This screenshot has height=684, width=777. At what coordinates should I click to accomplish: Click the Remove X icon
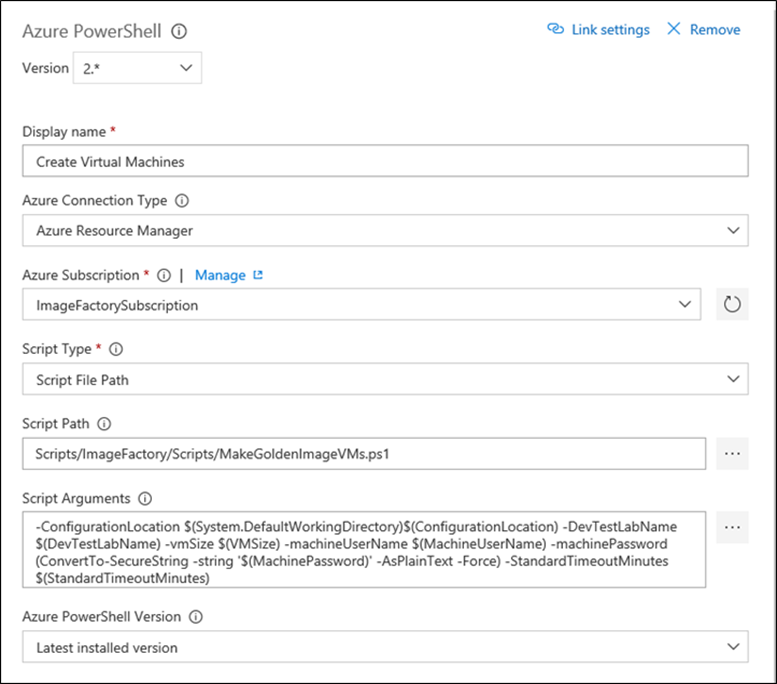[673, 30]
